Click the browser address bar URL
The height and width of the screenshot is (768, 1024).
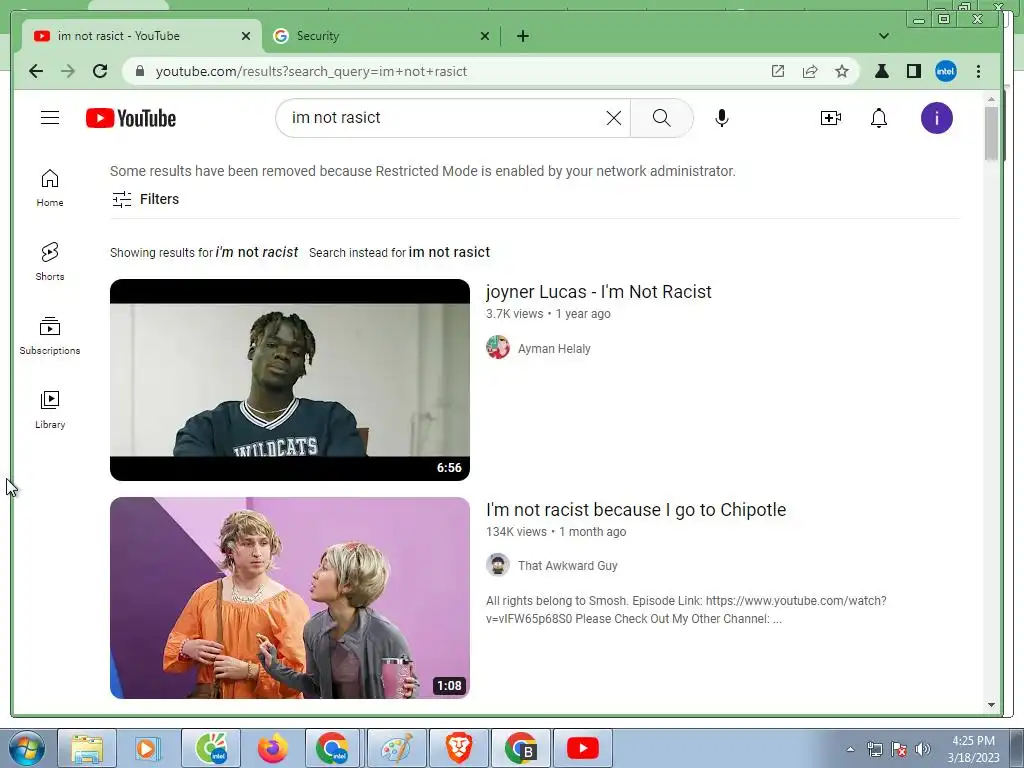[x=312, y=71]
